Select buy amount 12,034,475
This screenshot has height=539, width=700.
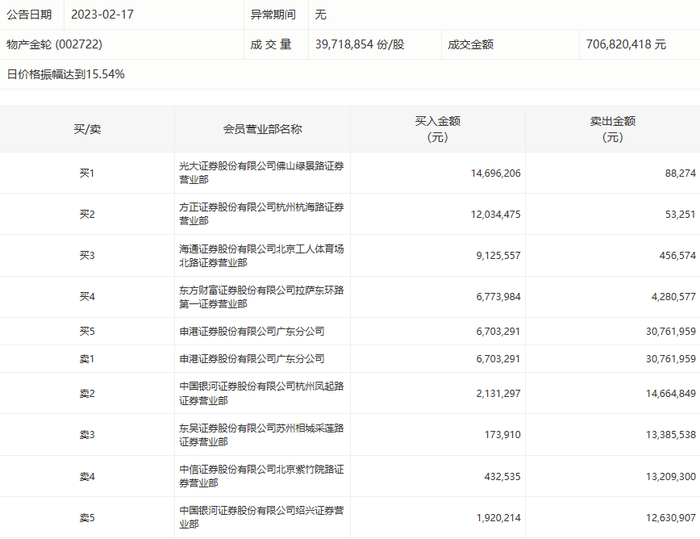point(496,214)
